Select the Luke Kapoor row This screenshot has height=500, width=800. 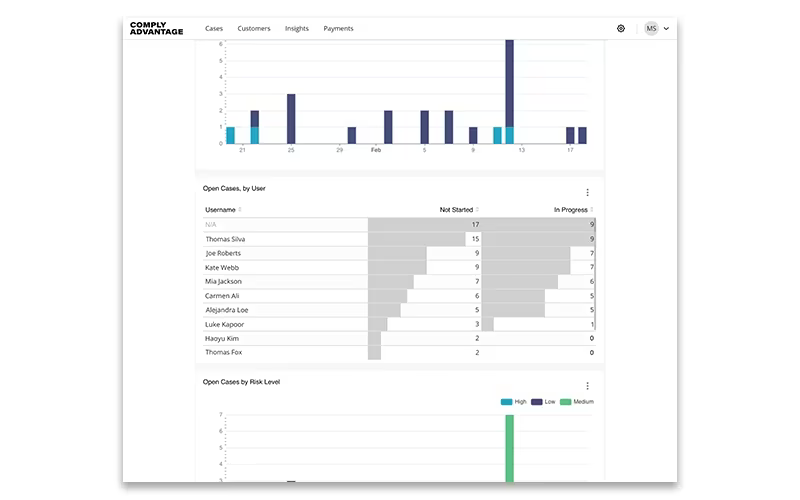399,324
